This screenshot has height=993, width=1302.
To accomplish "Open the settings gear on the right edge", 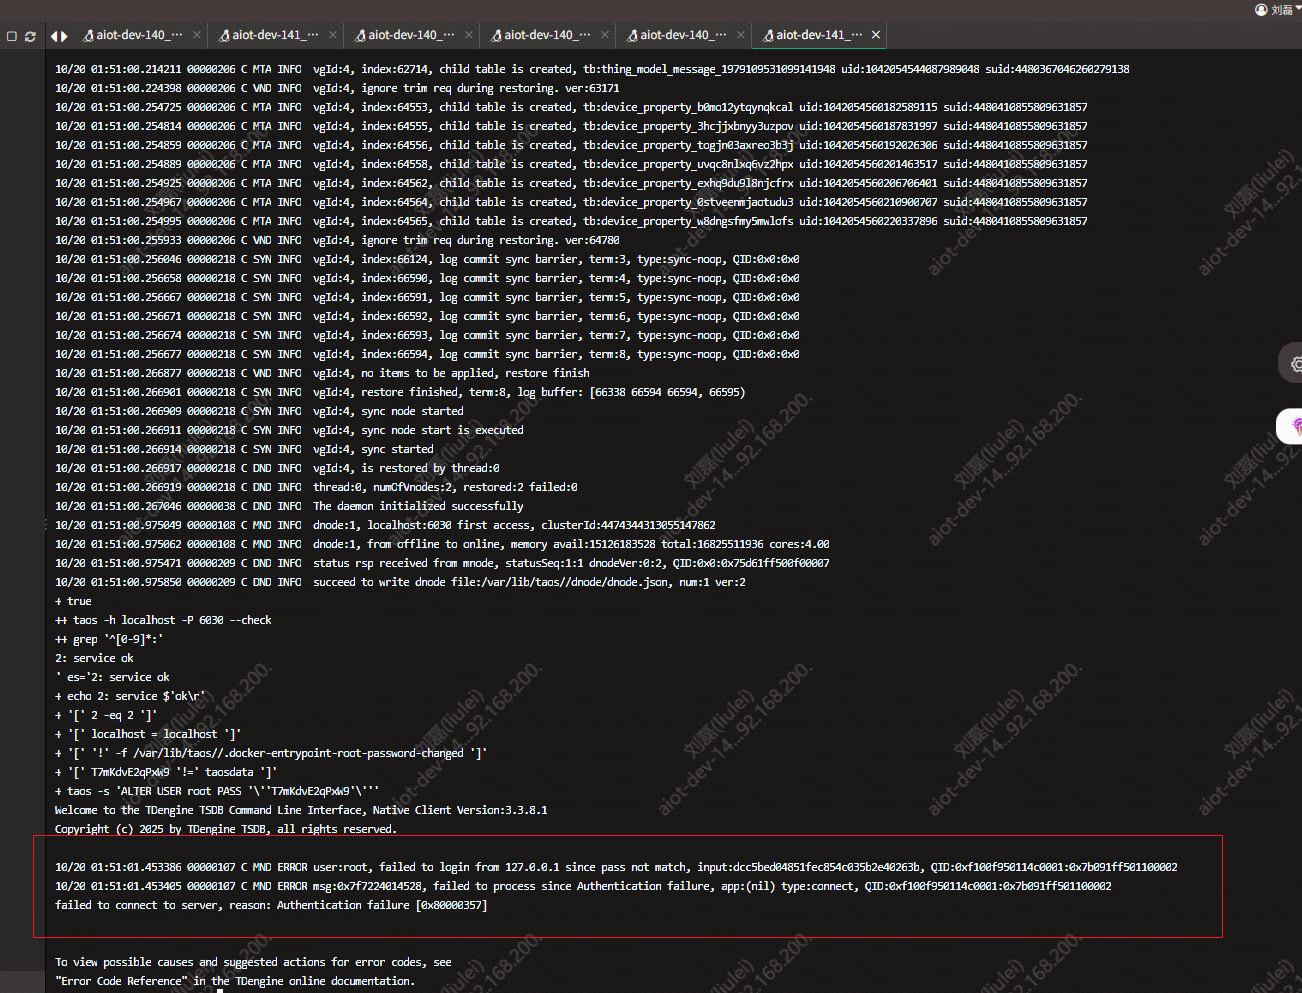I will coord(1295,364).
